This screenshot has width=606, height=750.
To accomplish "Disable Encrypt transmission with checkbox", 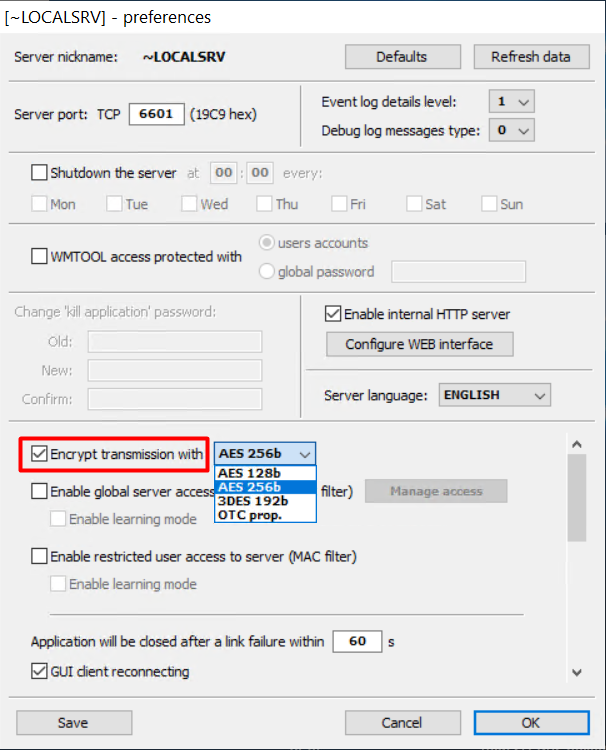I will 40,454.
